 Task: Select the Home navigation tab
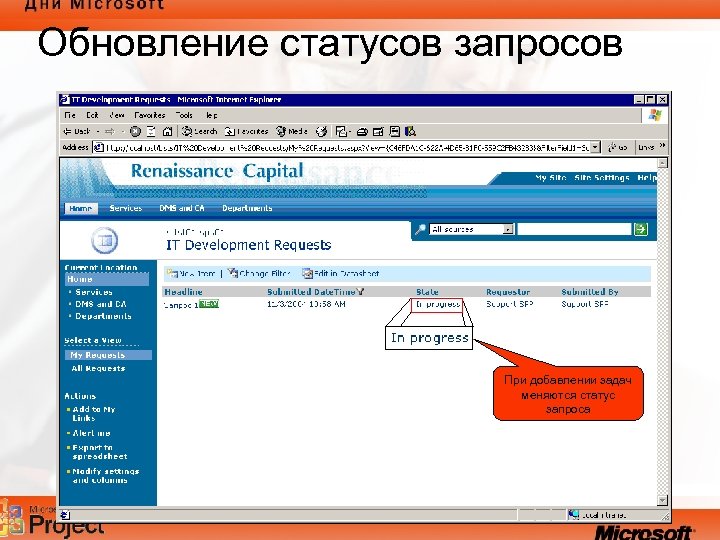(x=80, y=208)
